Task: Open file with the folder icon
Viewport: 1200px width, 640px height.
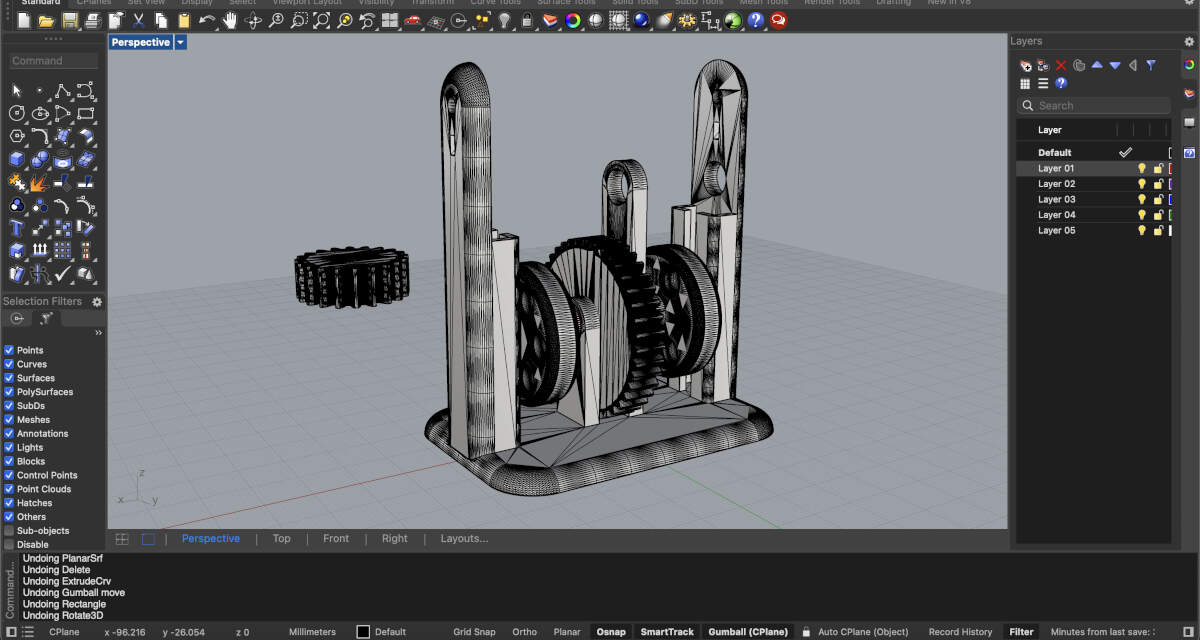Action: pos(46,20)
